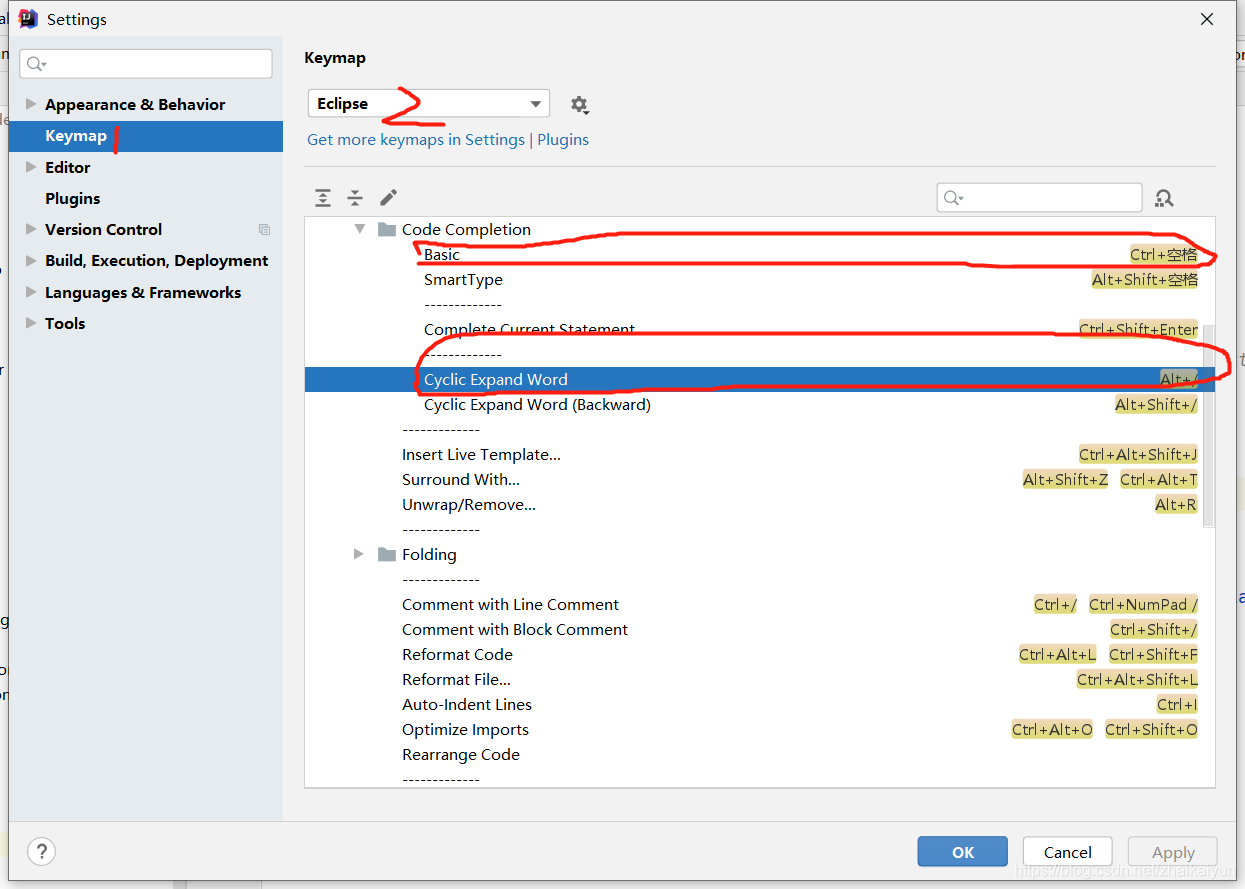The height and width of the screenshot is (889, 1245).
Task: Open keymap gear settings icon
Action: coord(579,105)
